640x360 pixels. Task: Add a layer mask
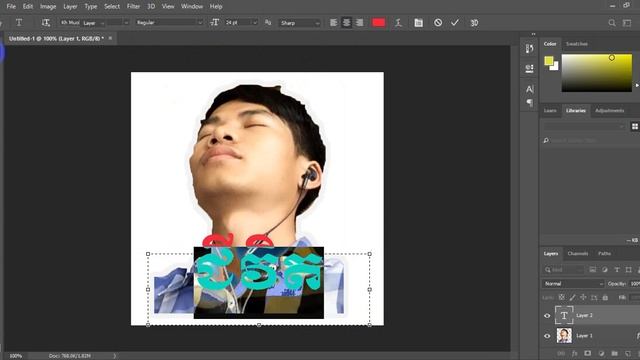pyautogui.click(x=587, y=353)
